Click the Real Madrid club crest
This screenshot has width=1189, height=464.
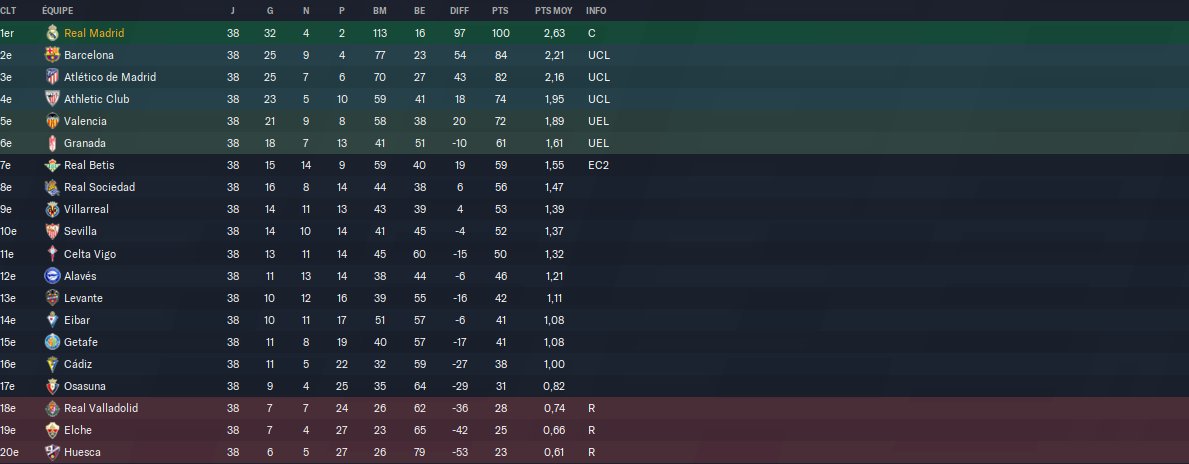[x=52, y=33]
